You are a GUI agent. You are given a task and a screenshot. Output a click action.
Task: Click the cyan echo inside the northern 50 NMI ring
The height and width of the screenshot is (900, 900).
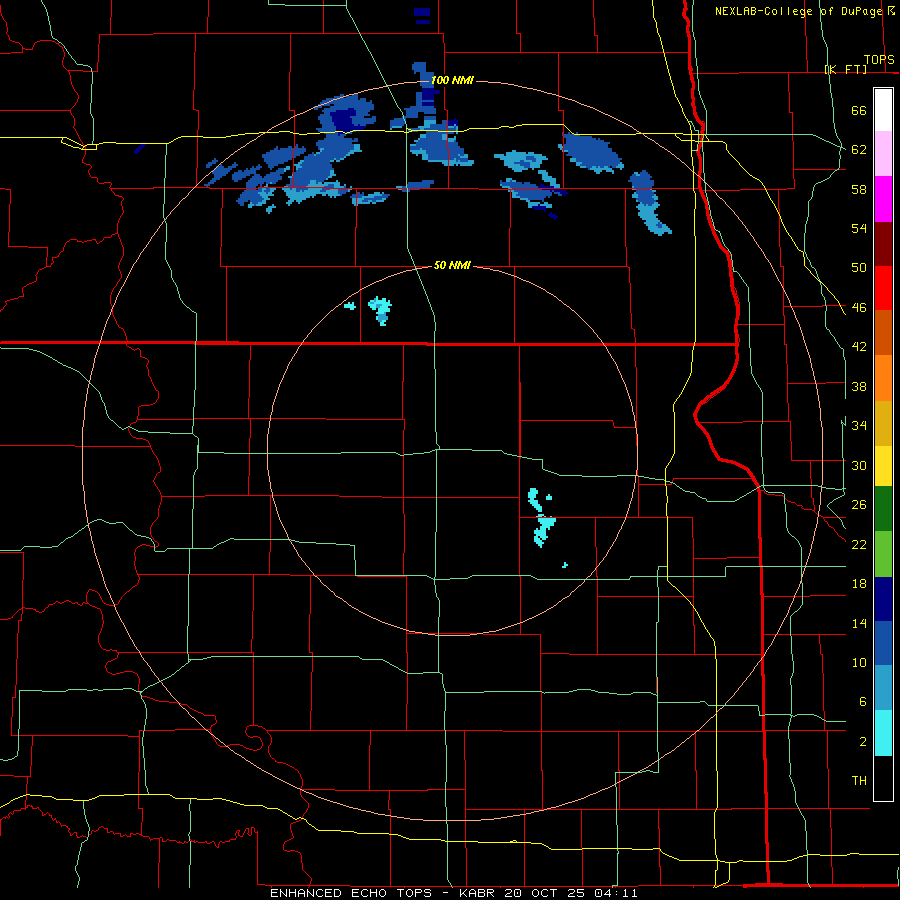tap(380, 310)
